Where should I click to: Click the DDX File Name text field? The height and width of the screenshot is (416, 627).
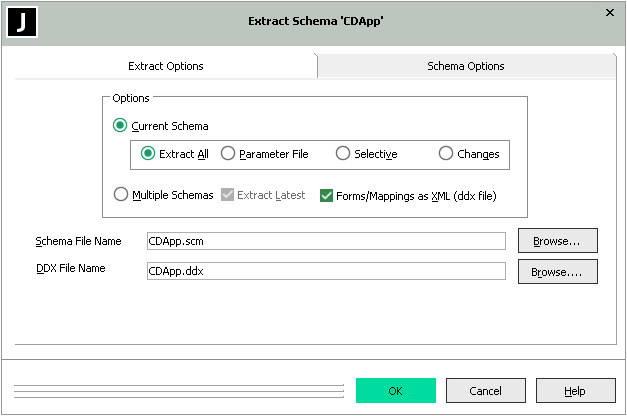(x=326, y=271)
